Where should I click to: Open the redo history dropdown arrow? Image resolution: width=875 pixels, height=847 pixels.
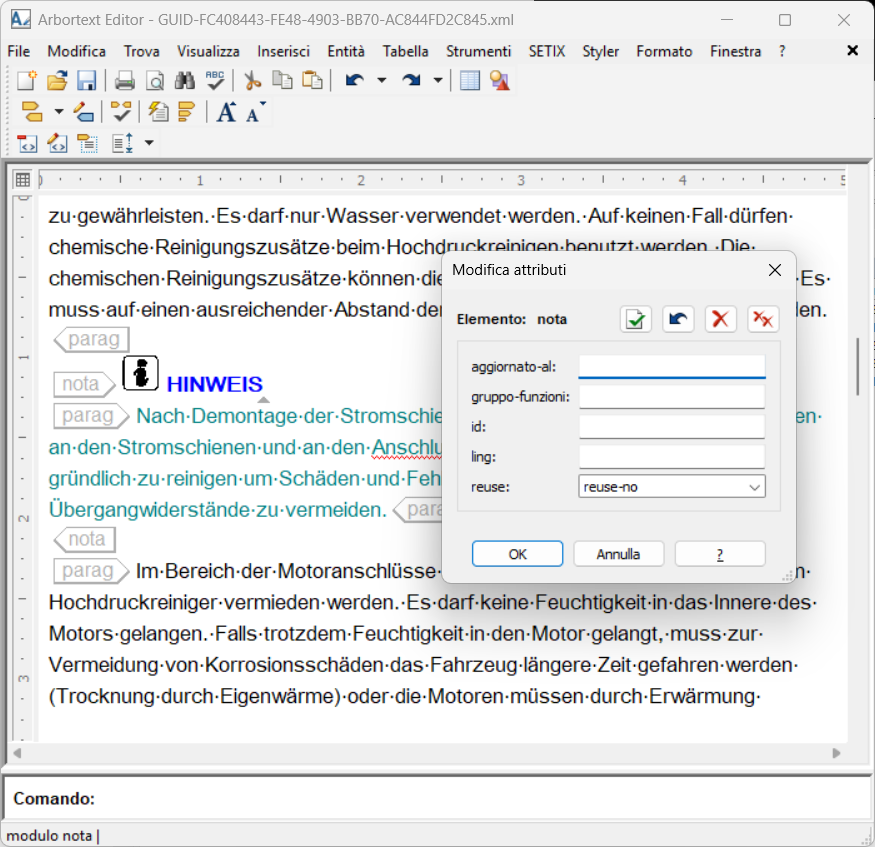[x=438, y=80]
